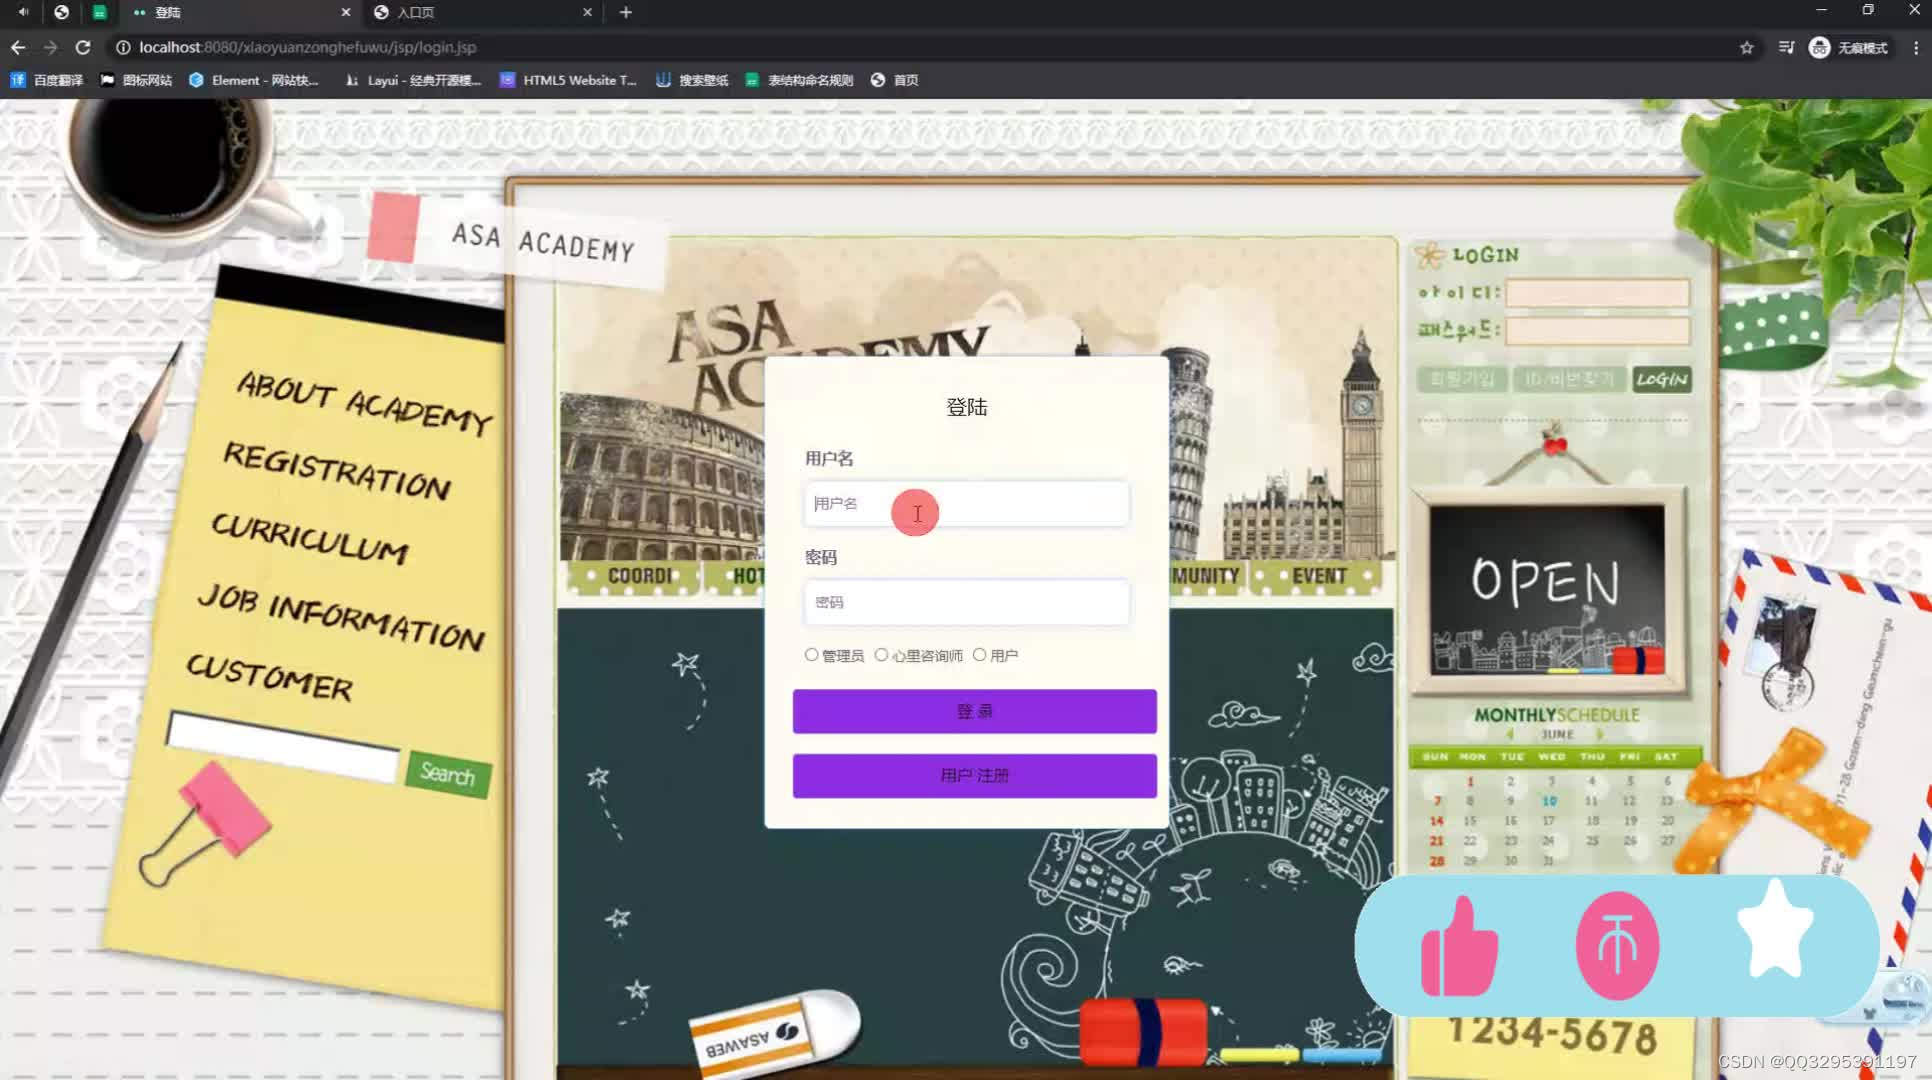Screen dimensions: 1932x1080
Task: Click the green pinned tab
Action: coord(99,12)
